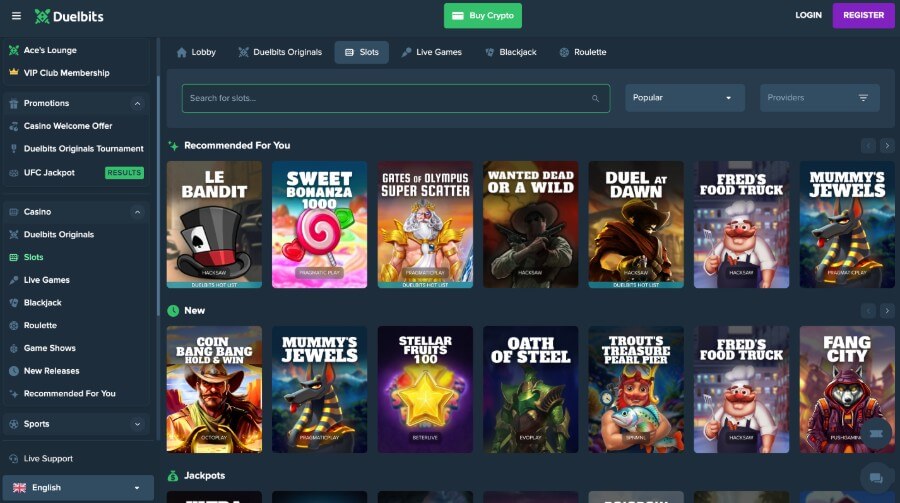Show previous New games arrow

point(868,311)
